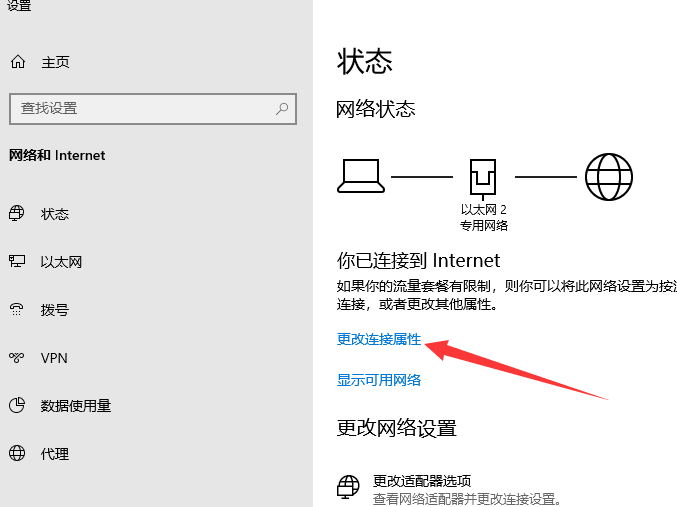Select 状态 in the sidebar
Screen dimensions: 677x507
pyautogui.click(x=55, y=214)
